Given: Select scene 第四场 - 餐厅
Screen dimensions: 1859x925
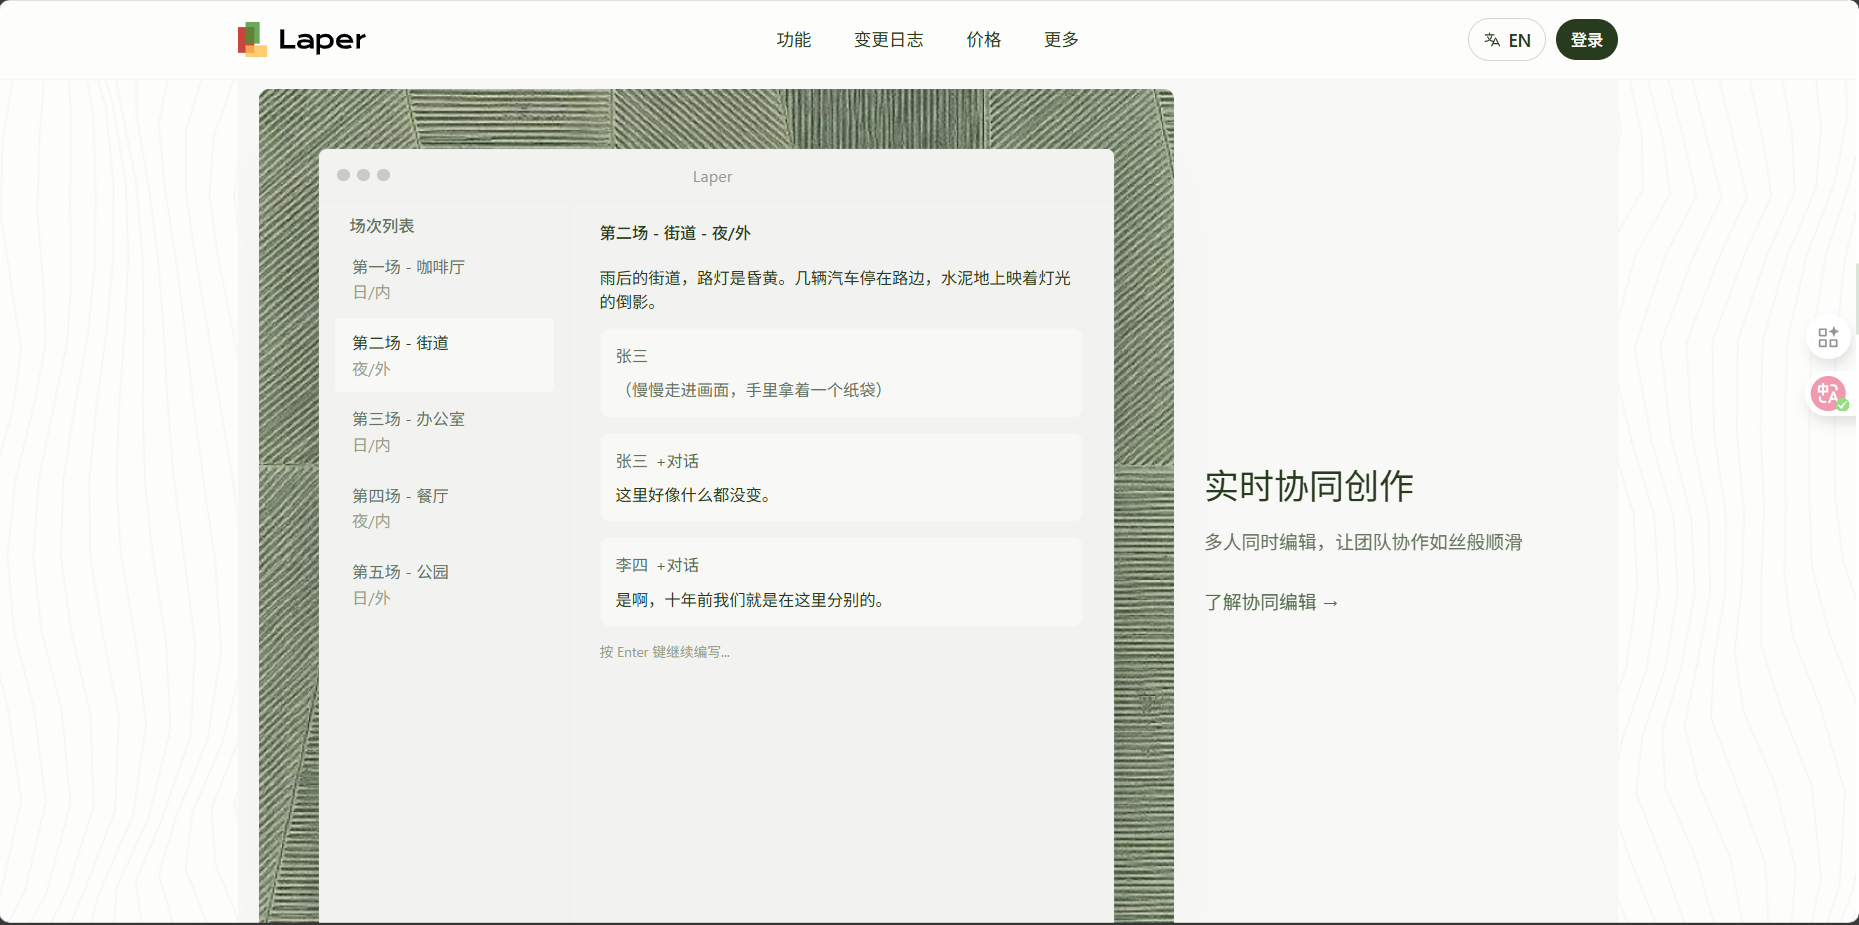Looking at the screenshot, I should (444, 508).
